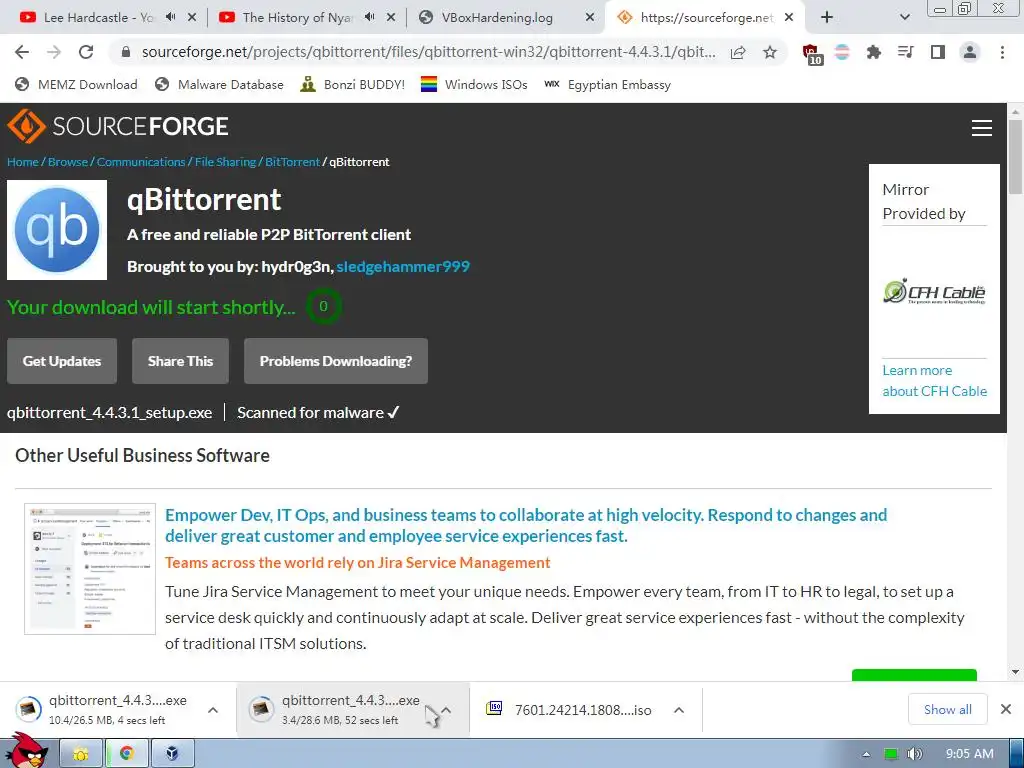Open the Browse breadcrumb link
Viewport: 1024px width, 768px height.
pyautogui.click(x=68, y=162)
